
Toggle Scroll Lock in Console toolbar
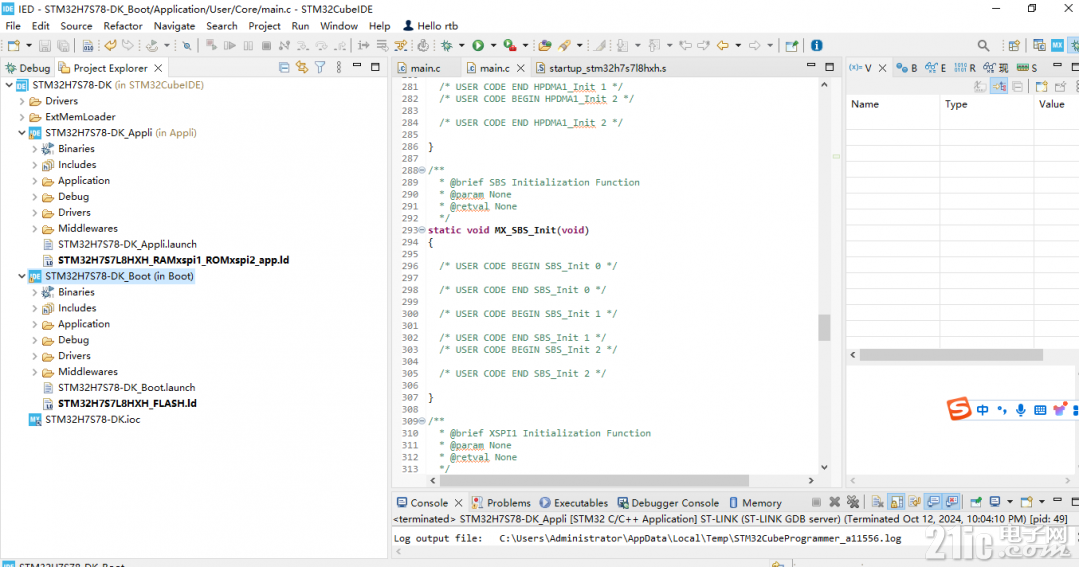coord(897,502)
